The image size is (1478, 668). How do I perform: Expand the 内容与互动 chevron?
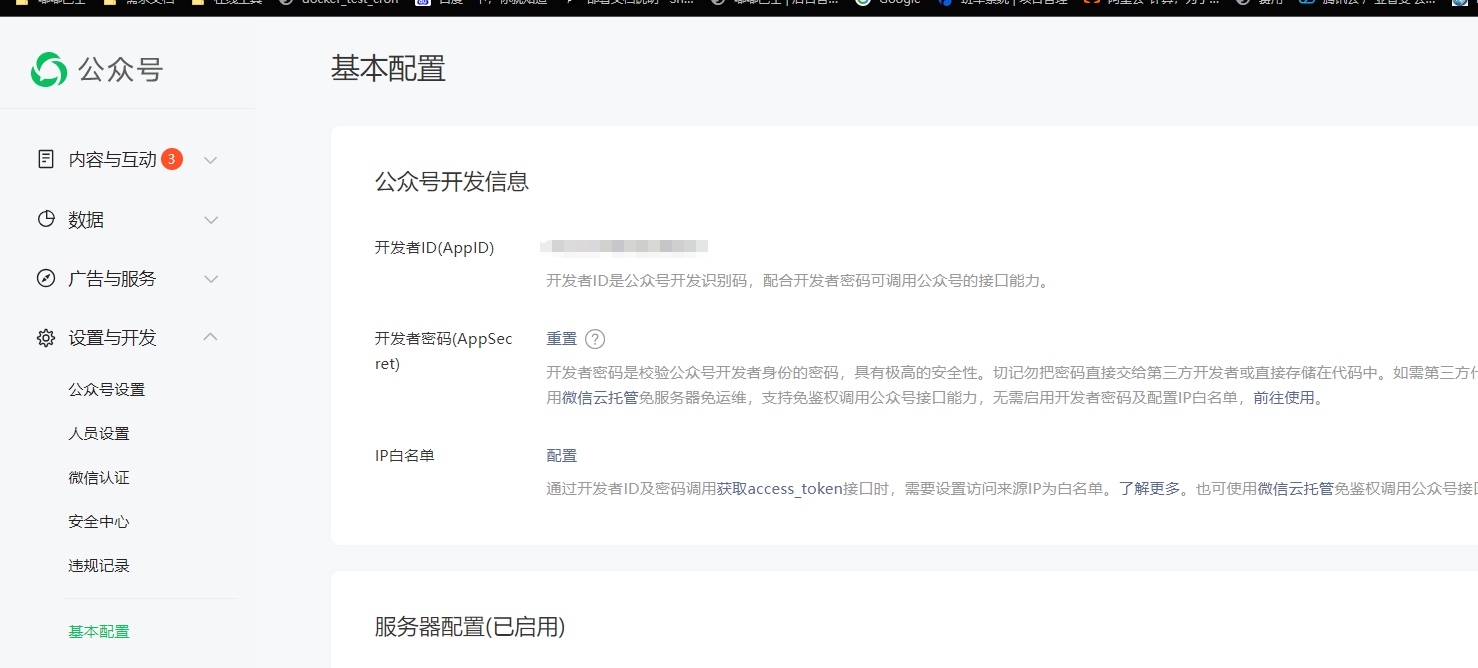(210, 160)
